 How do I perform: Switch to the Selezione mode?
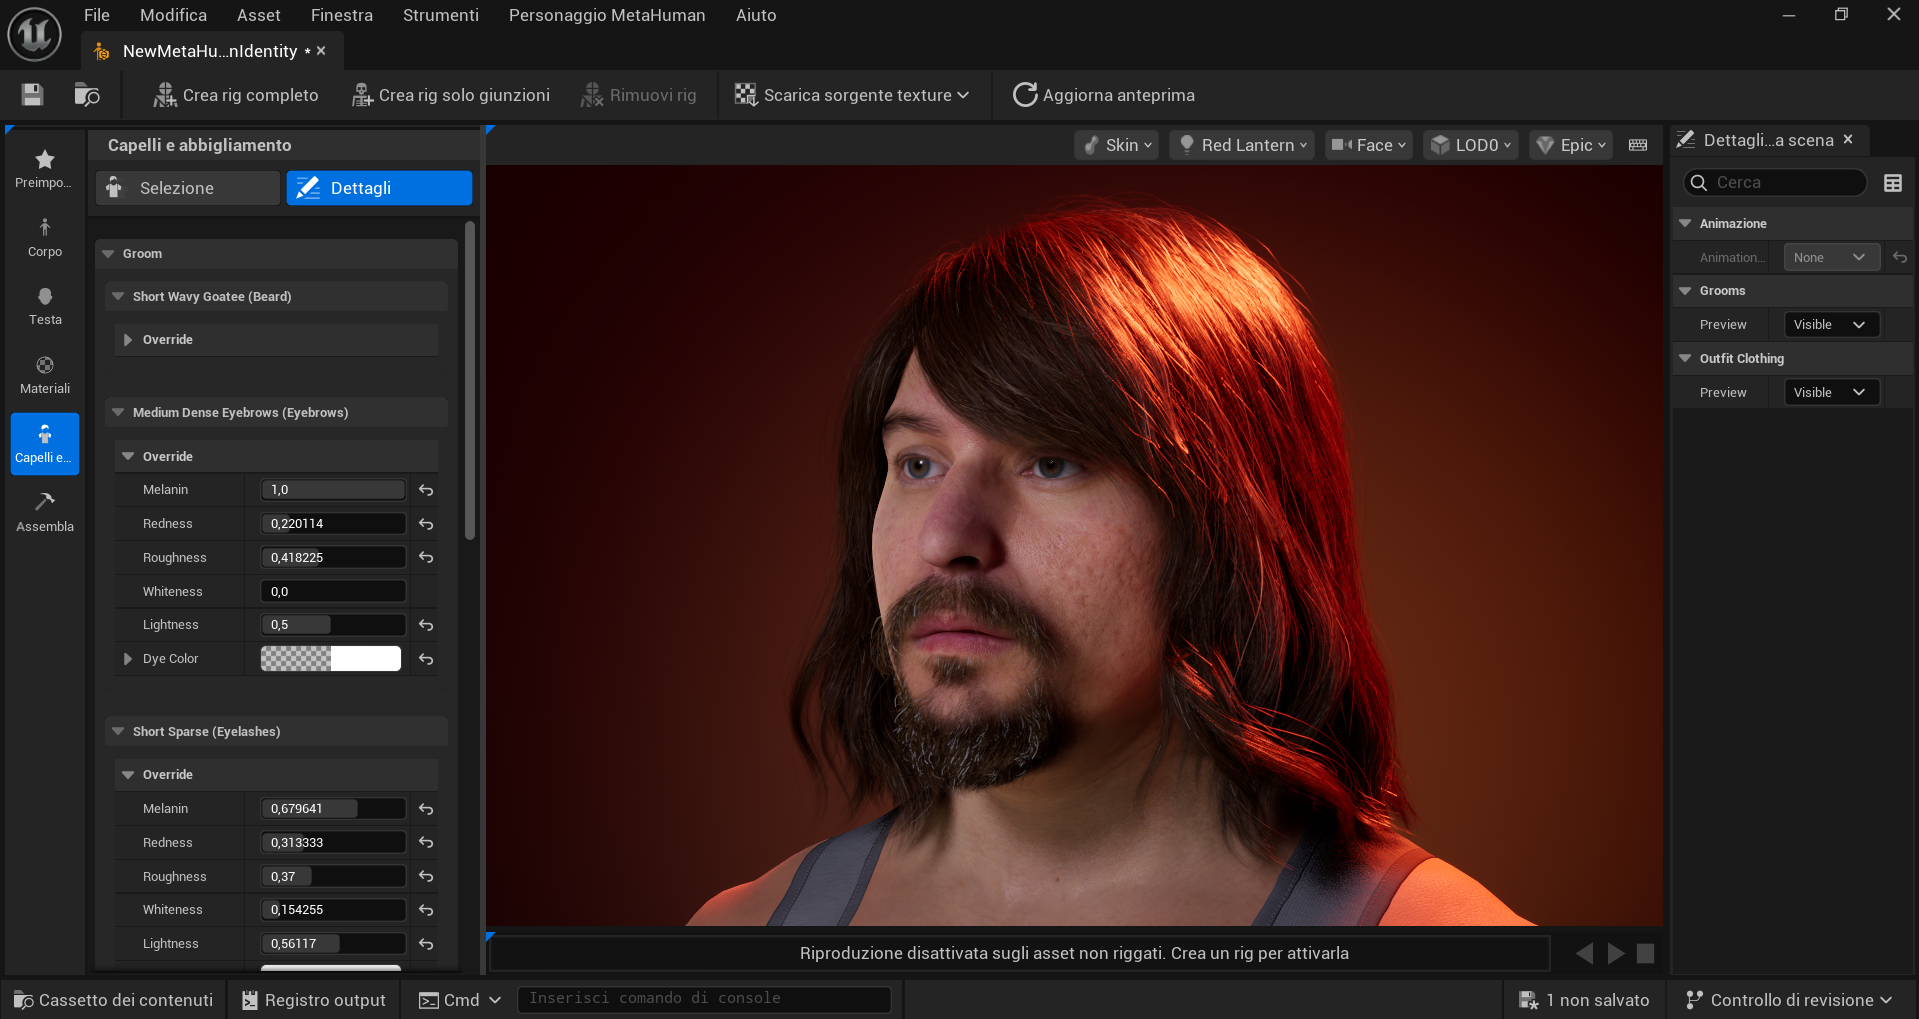tap(187, 188)
